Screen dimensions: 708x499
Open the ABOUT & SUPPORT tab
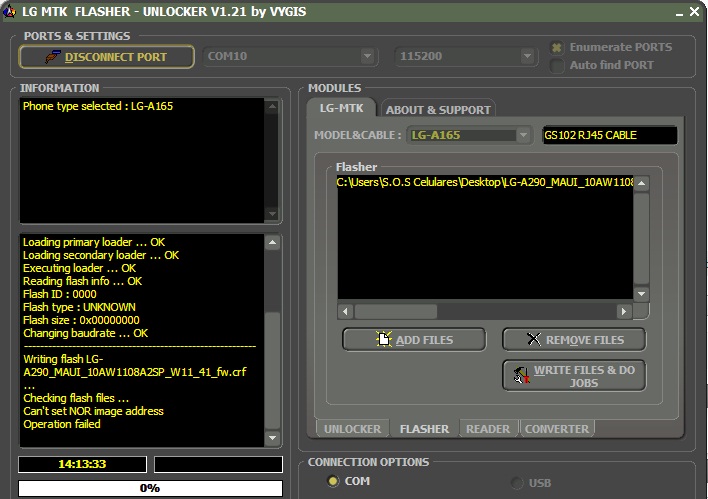click(x=438, y=110)
